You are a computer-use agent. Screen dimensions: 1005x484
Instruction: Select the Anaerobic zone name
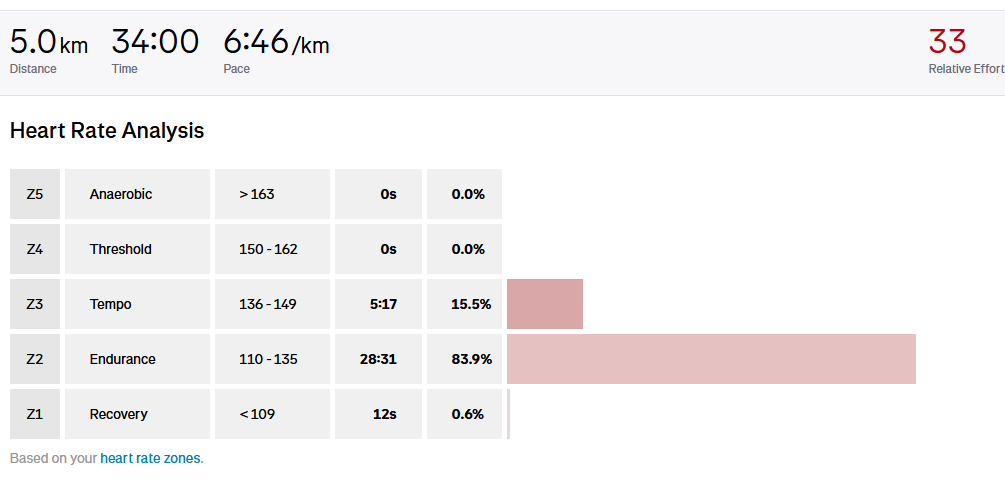click(x=121, y=194)
